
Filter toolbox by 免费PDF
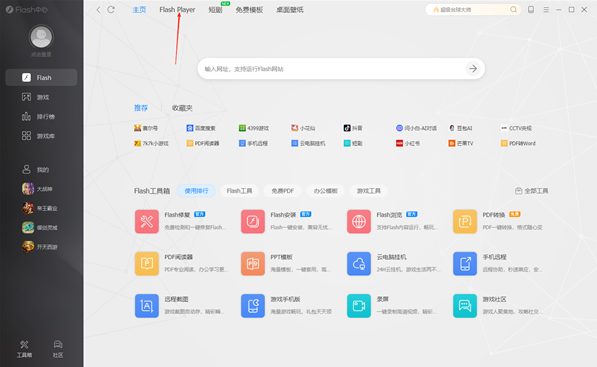coord(283,191)
